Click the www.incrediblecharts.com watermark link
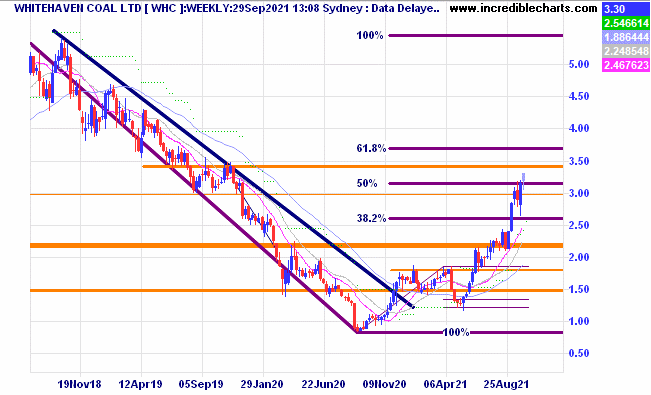The image size is (651, 395). (523, 8)
